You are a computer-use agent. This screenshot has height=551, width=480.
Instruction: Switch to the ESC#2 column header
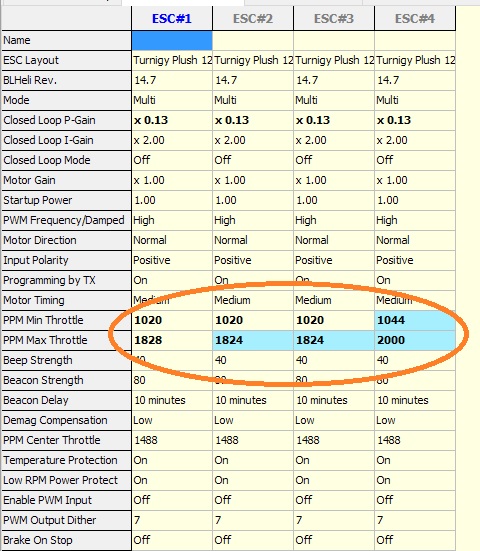(x=253, y=19)
